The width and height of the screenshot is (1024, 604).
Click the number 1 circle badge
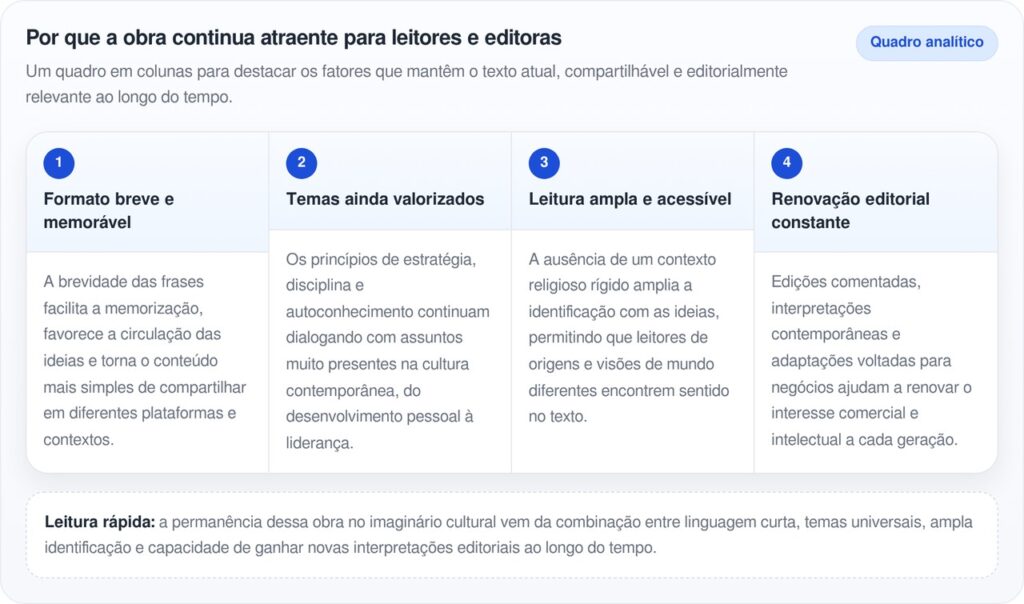59,163
